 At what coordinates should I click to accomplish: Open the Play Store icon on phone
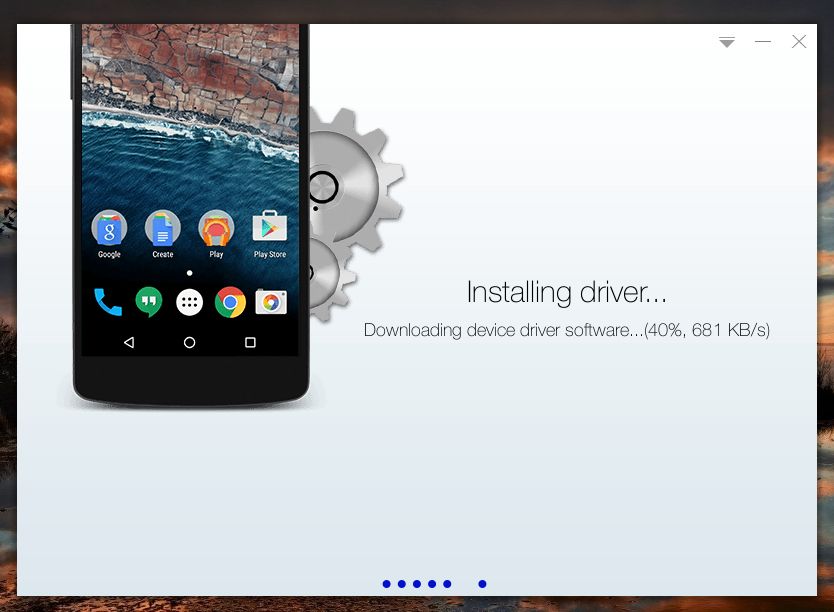tap(270, 227)
